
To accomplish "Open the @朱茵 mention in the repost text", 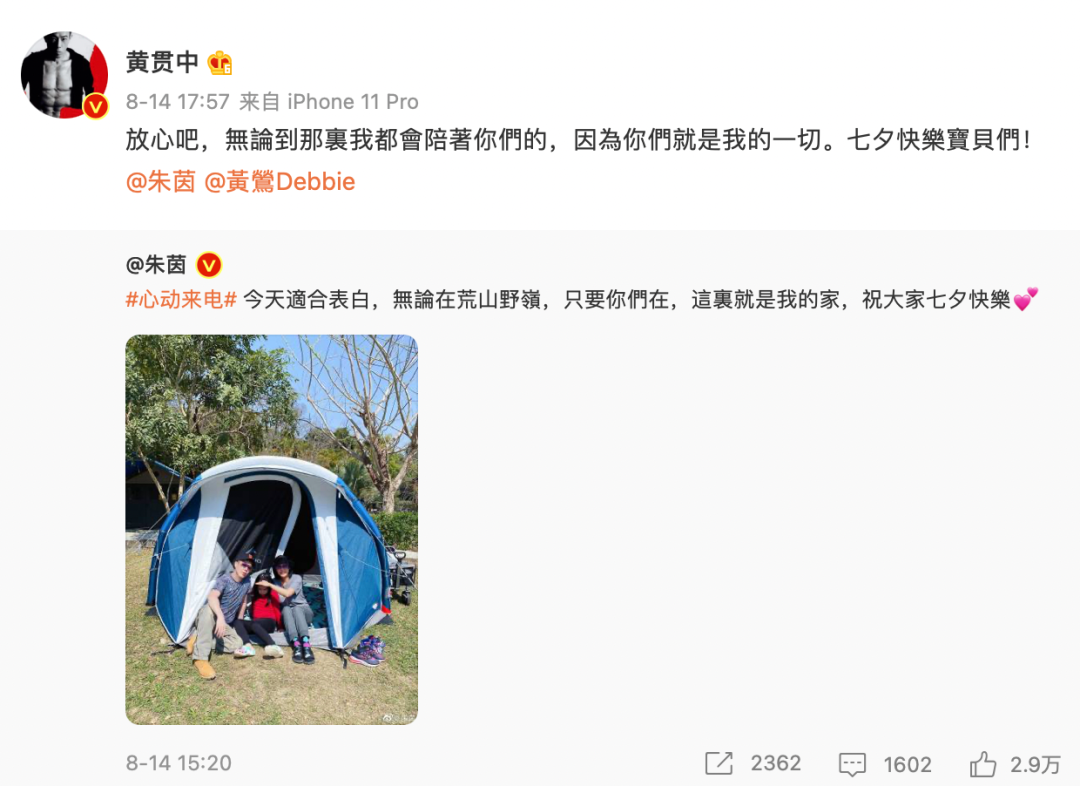I will pos(160,182).
